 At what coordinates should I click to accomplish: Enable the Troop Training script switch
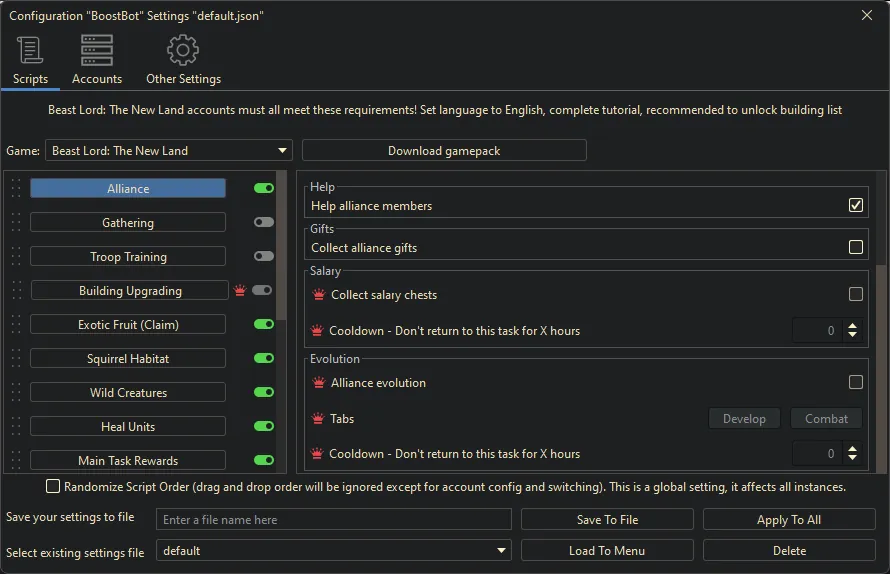[264, 256]
